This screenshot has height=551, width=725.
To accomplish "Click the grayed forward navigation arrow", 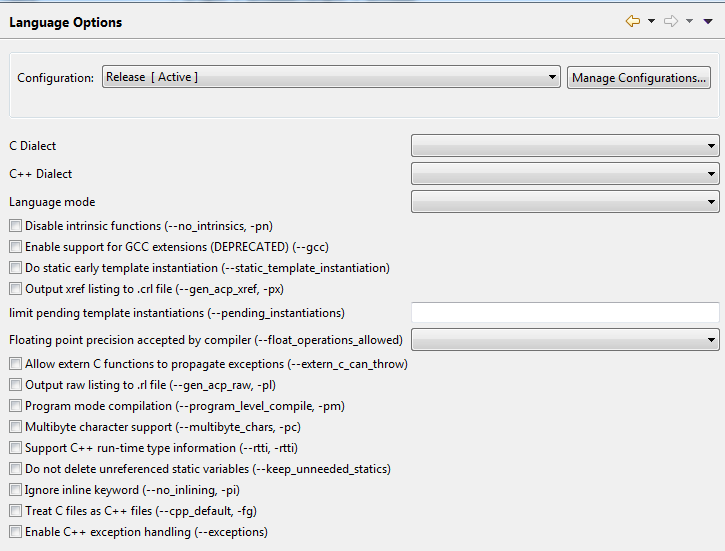I will click(671, 21).
